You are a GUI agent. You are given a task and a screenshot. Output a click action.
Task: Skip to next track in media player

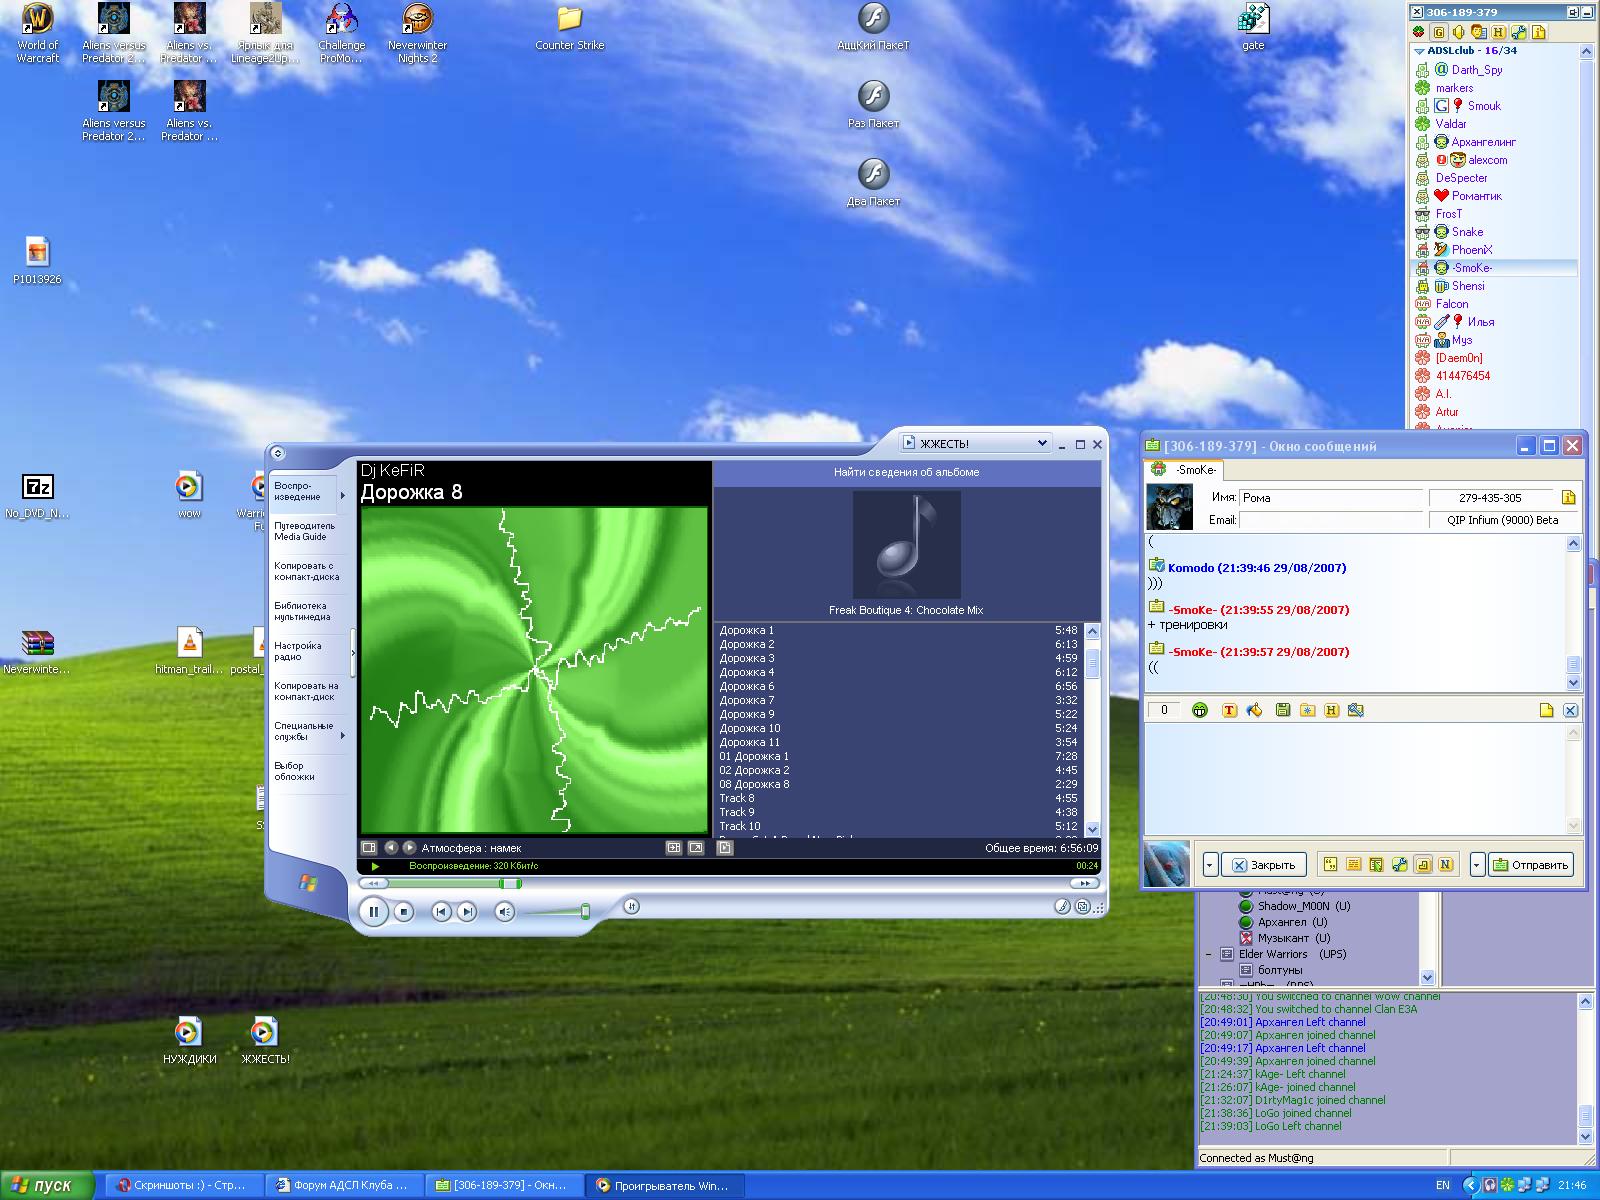467,911
